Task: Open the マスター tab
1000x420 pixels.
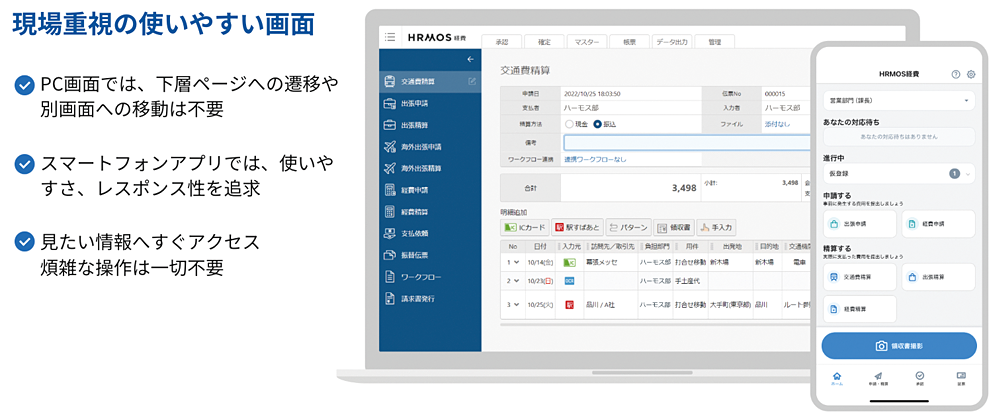Action: [587, 41]
